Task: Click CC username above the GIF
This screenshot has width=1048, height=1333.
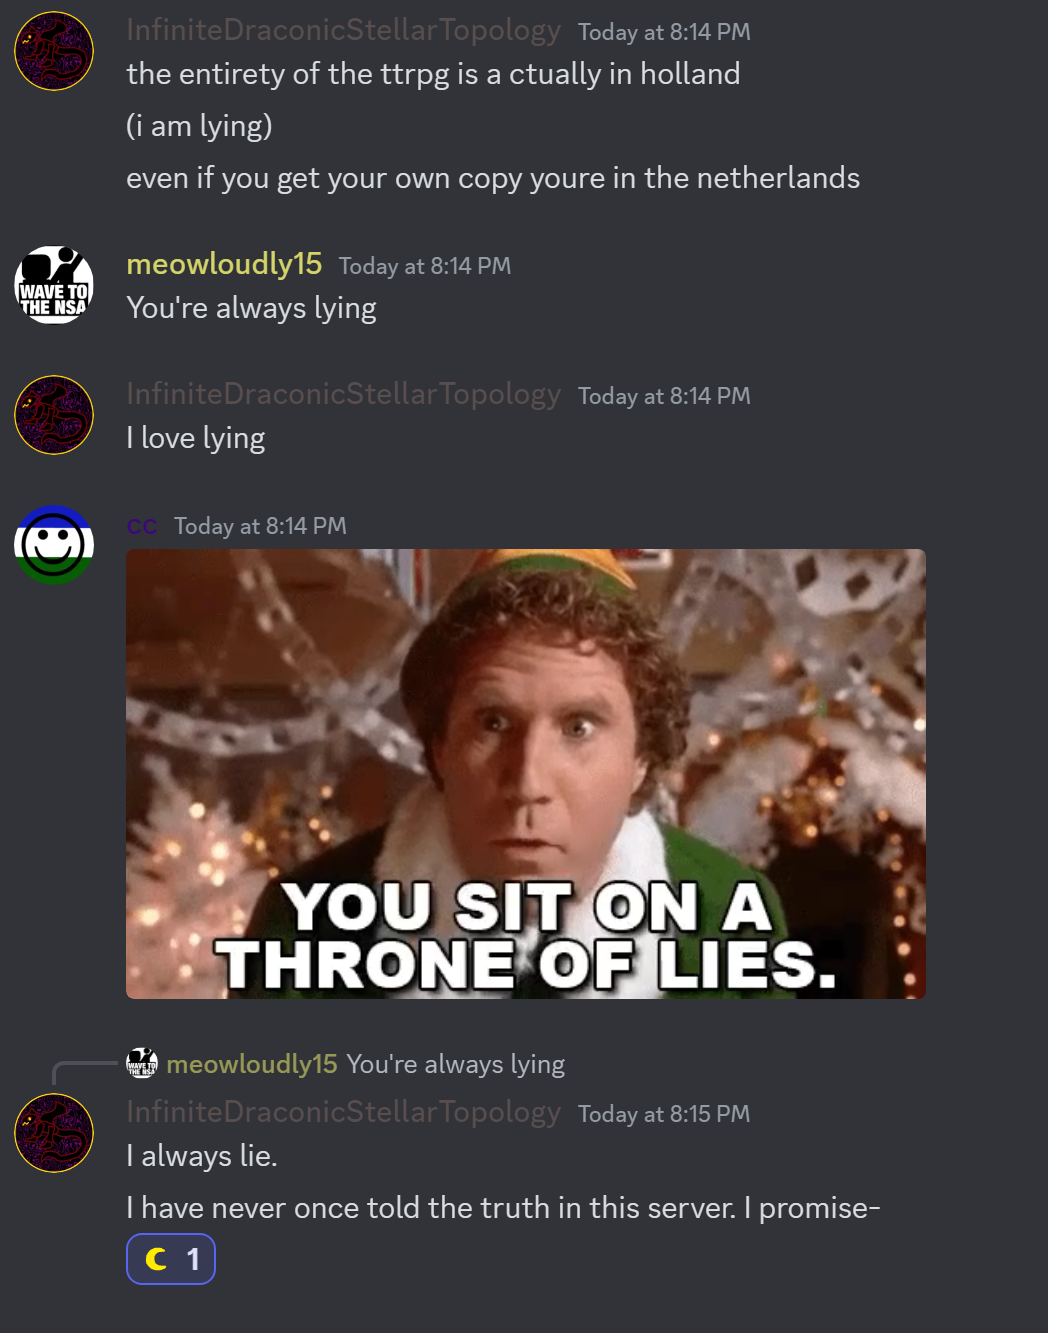Action: (142, 526)
